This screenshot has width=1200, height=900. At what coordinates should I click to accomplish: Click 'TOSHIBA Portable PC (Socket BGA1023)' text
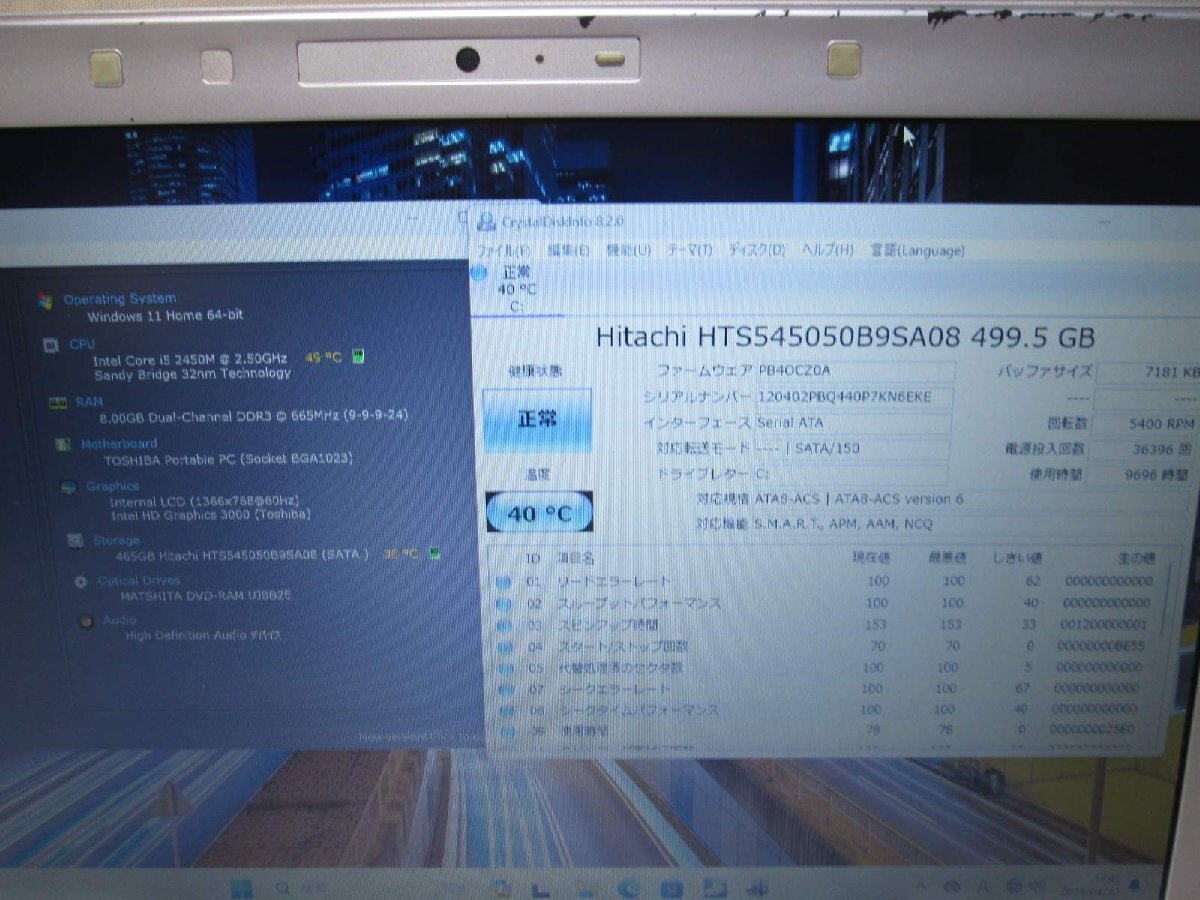(228, 460)
